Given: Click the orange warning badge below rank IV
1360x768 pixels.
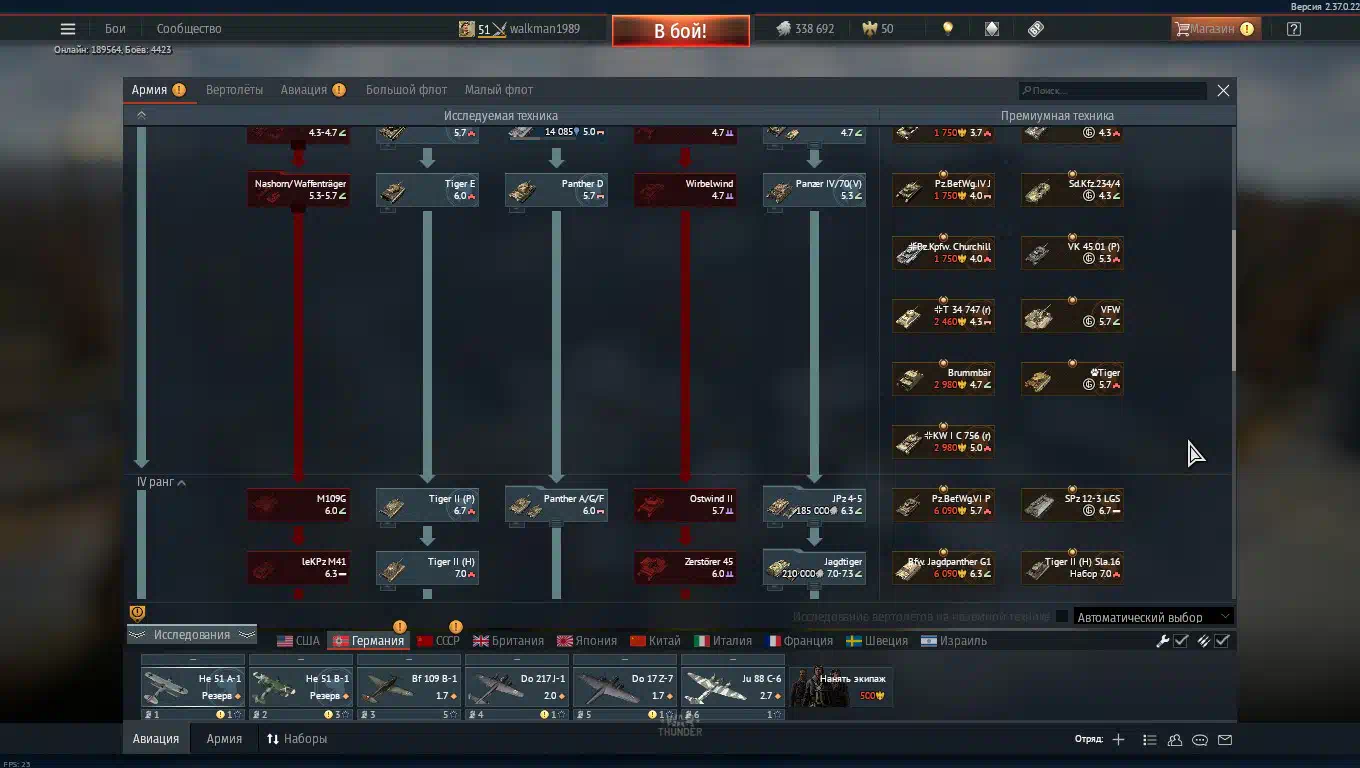Looking at the screenshot, I should coord(138,613).
